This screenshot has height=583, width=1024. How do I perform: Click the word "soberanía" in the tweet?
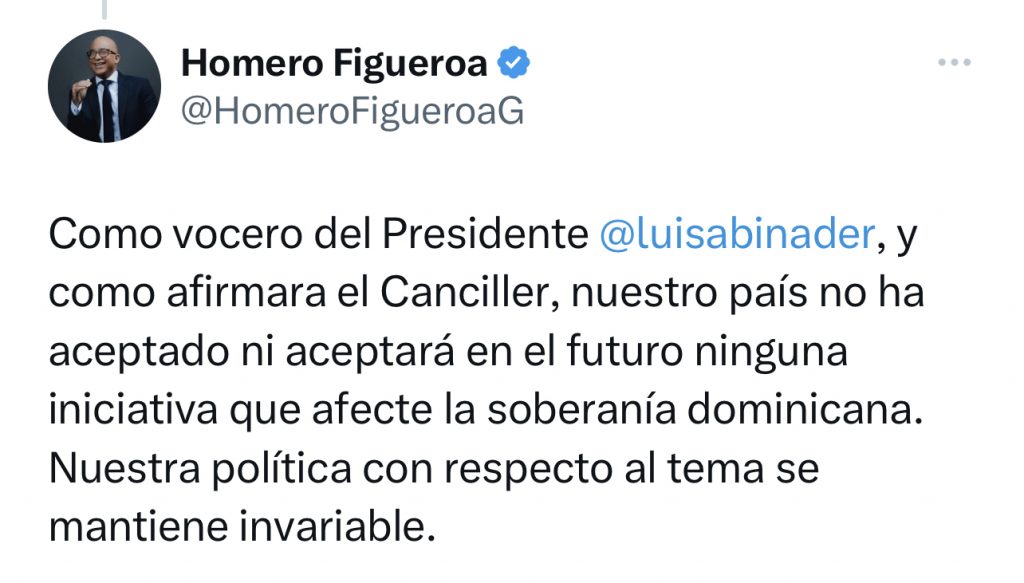pos(581,410)
